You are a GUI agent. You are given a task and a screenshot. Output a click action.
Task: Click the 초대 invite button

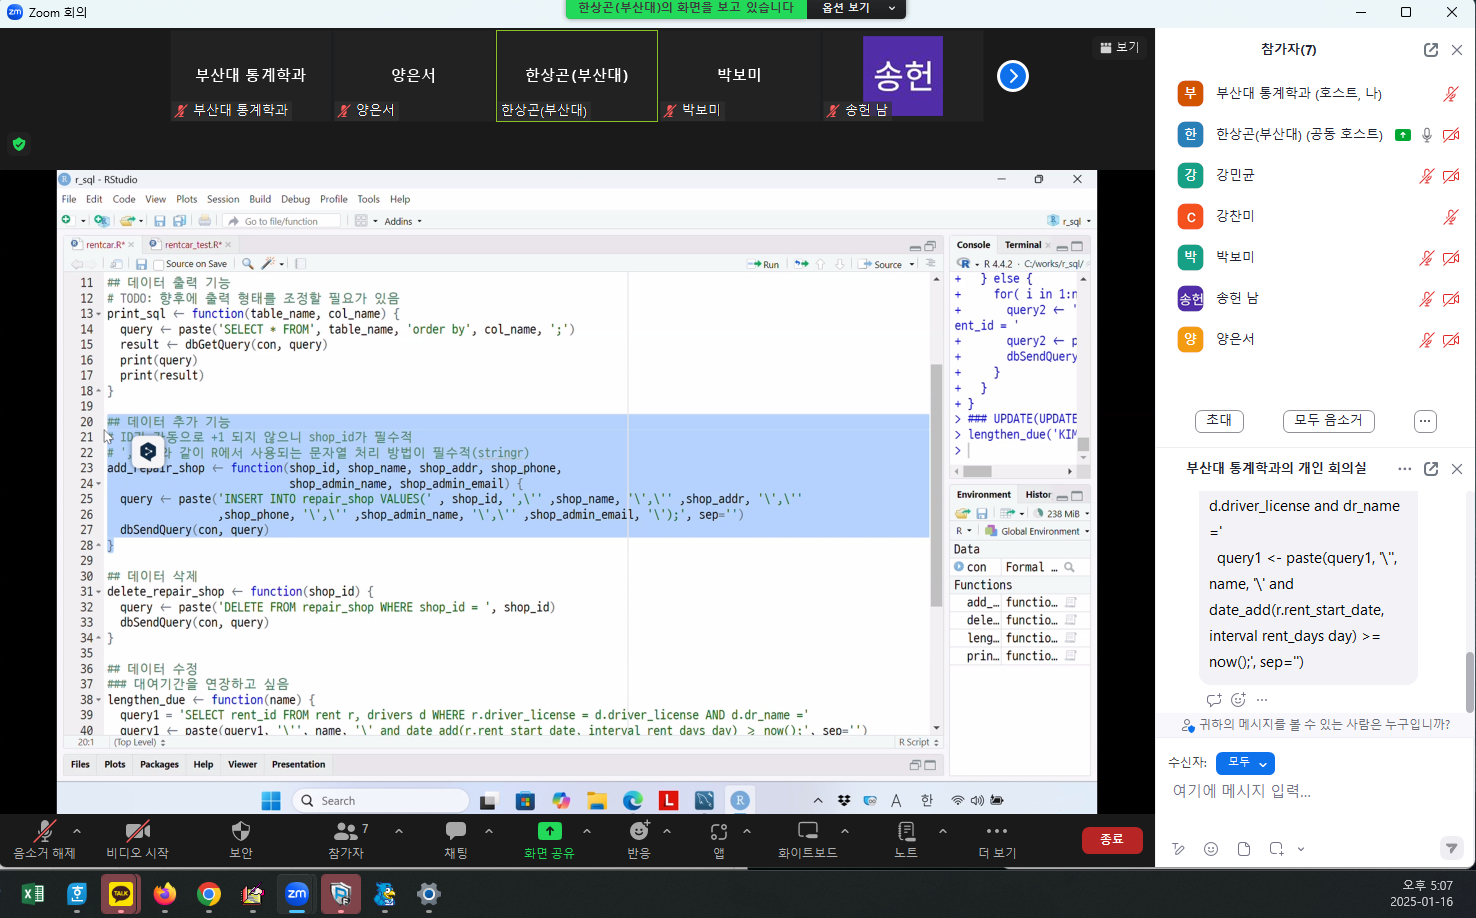pos(1219,421)
